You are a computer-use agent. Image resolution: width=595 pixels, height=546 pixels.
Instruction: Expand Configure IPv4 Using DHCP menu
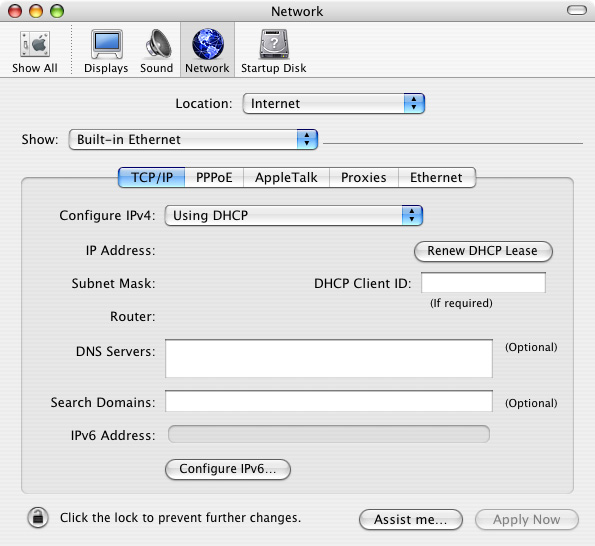coord(294,216)
